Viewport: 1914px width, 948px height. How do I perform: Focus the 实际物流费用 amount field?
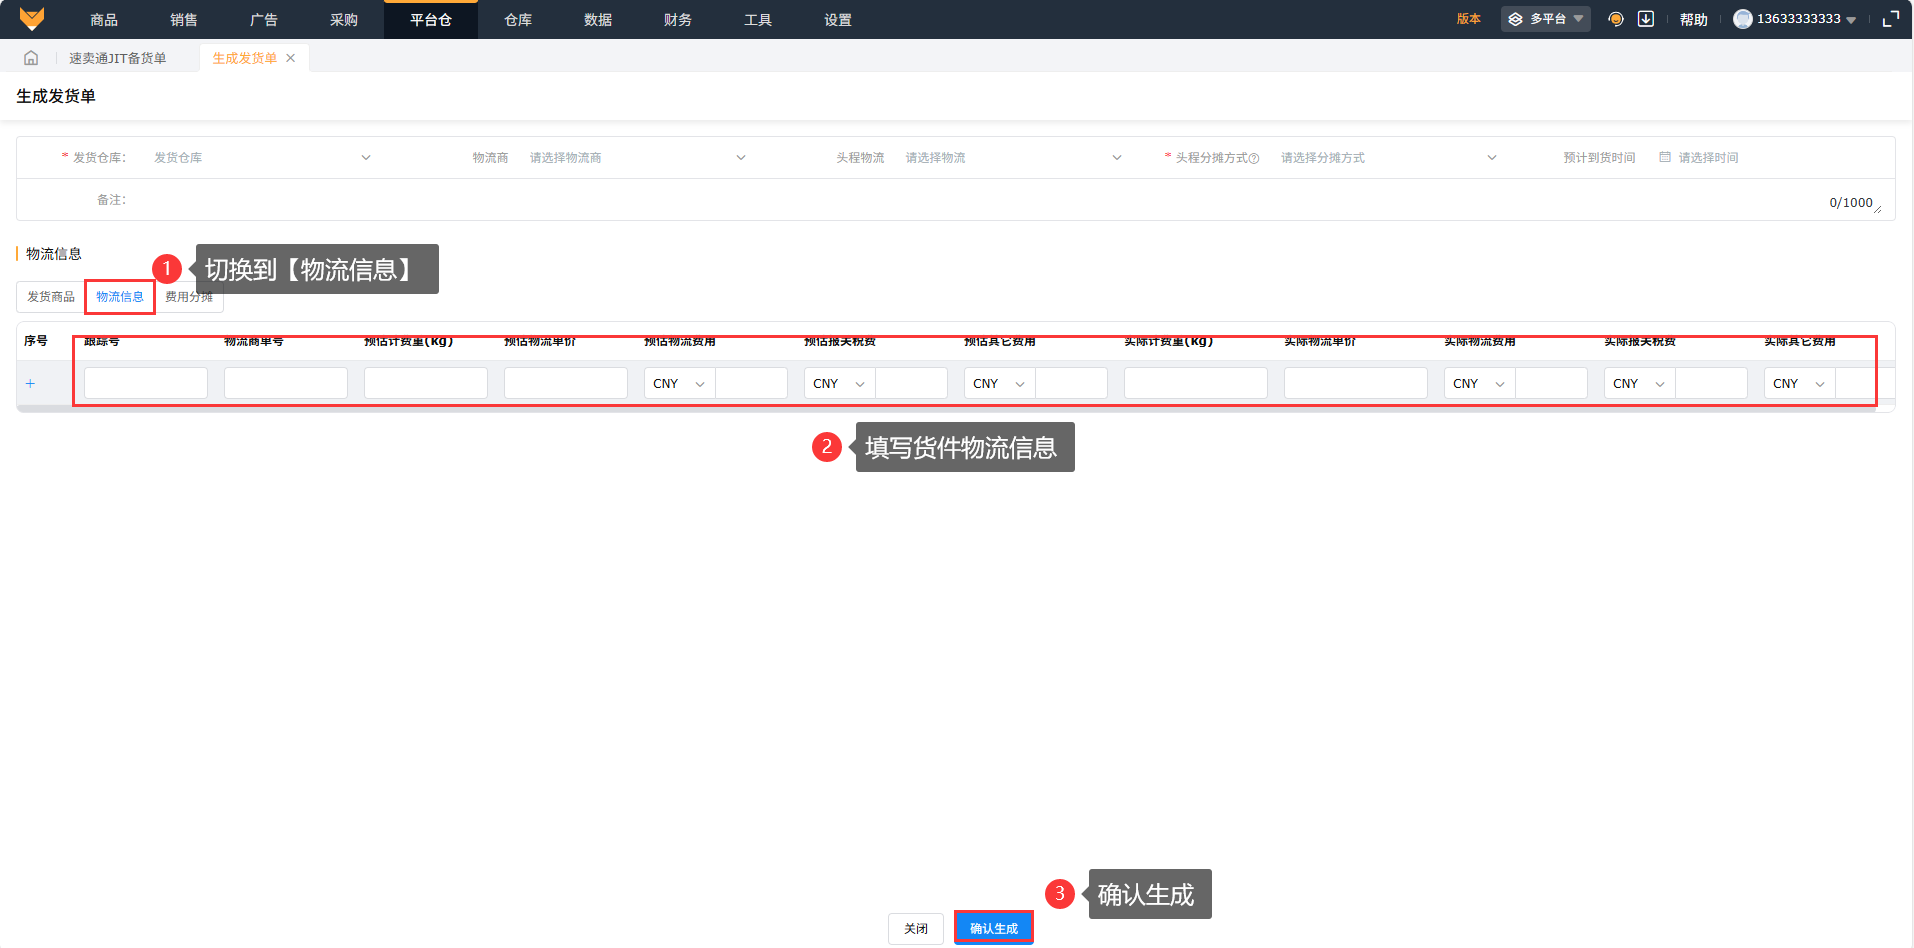point(1552,384)
